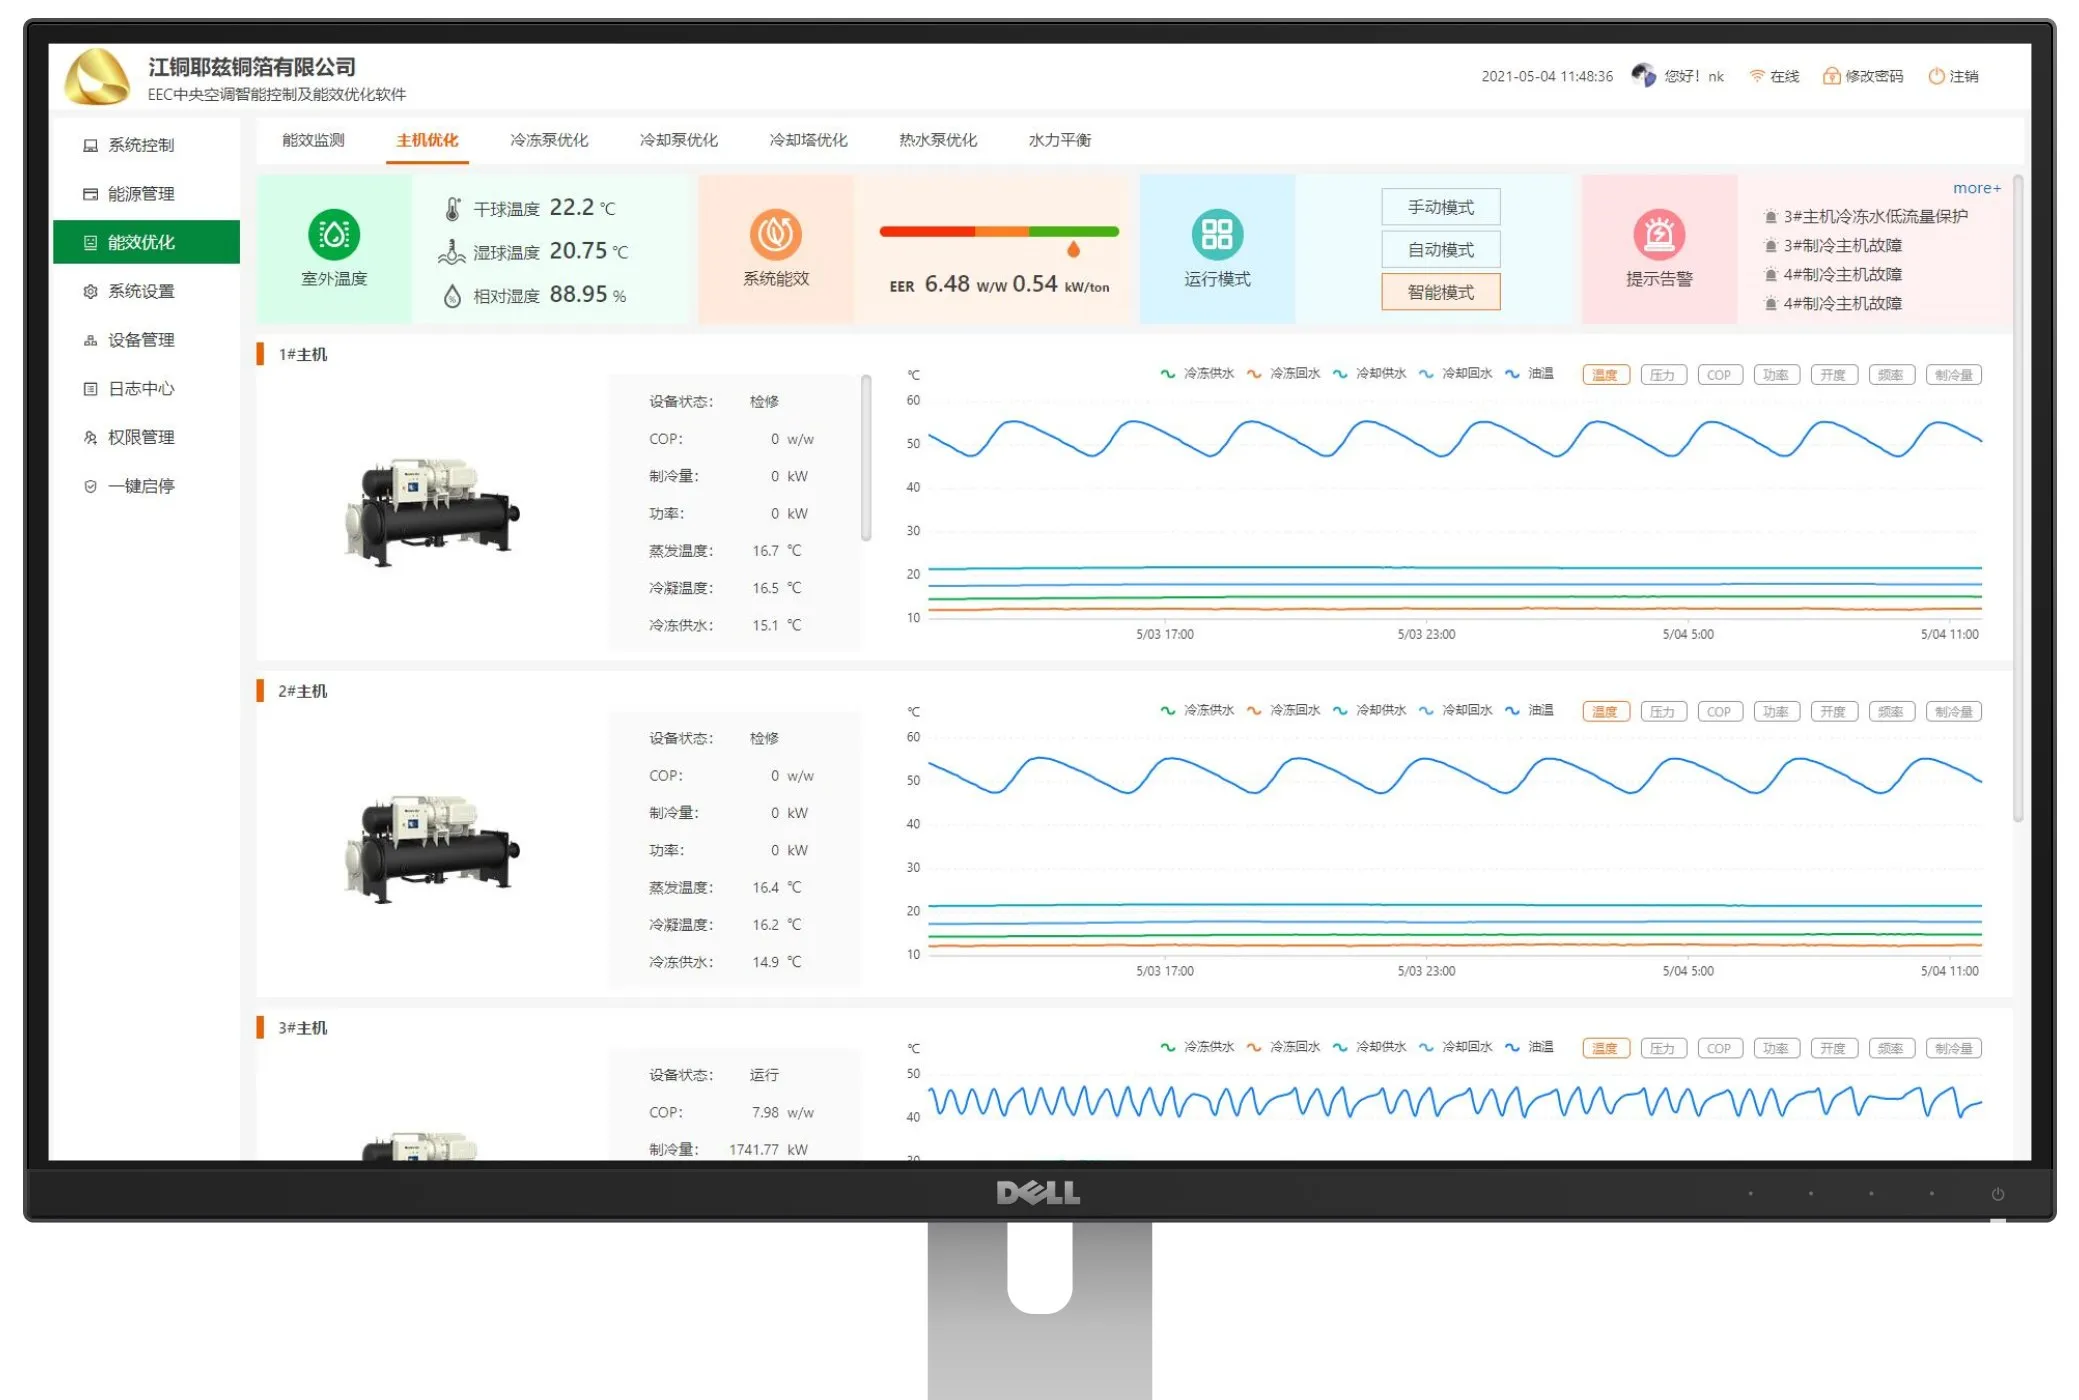Click the 一键启停 one-key start/stop icon
2079x1400 pixels.
(x=89, y=486)
